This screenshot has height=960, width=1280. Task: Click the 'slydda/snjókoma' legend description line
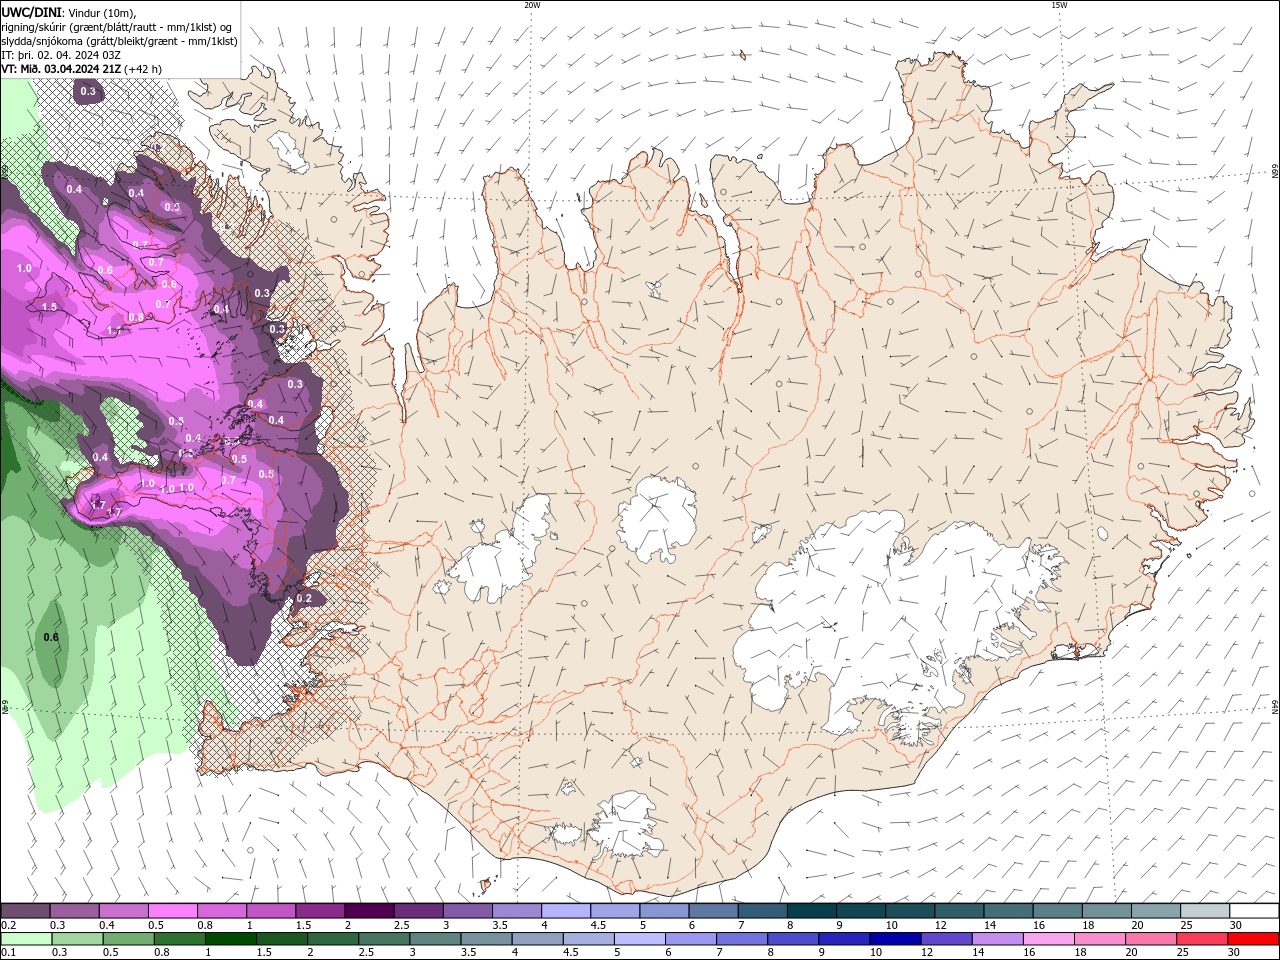tap(119, 41)
